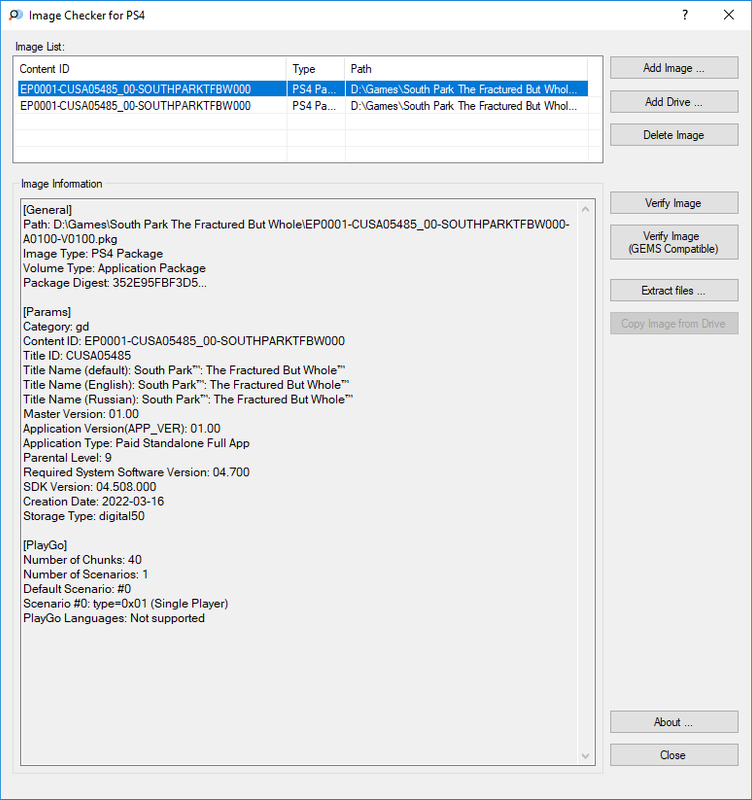752x800 pixels.
Task: Click the first row's PS4 Pa... type cell
Action: (316, 89)
